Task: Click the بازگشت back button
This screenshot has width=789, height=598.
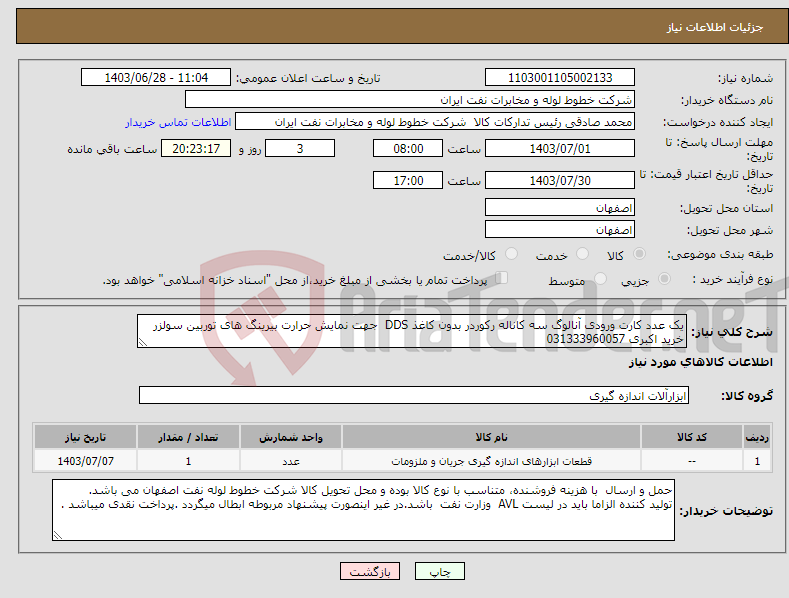Action: click(x=370, y=571)
